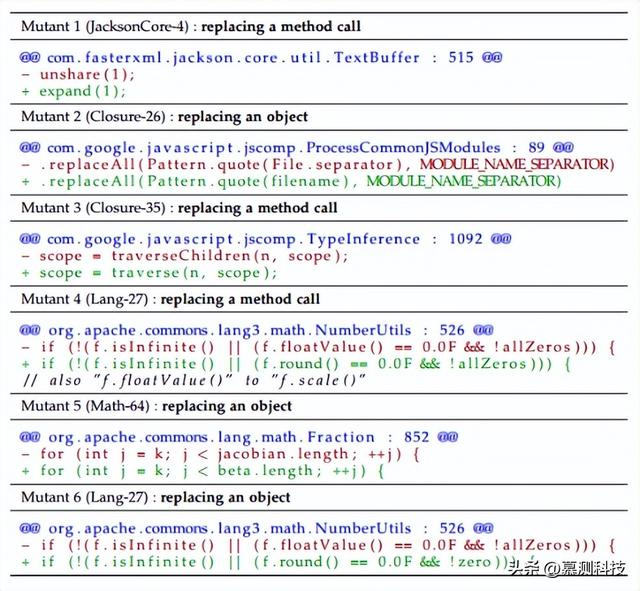The image size is (640, 591).
Task: Click the Fraction : 852 location line
Action: pyautogui.click(x=239, y=437)
